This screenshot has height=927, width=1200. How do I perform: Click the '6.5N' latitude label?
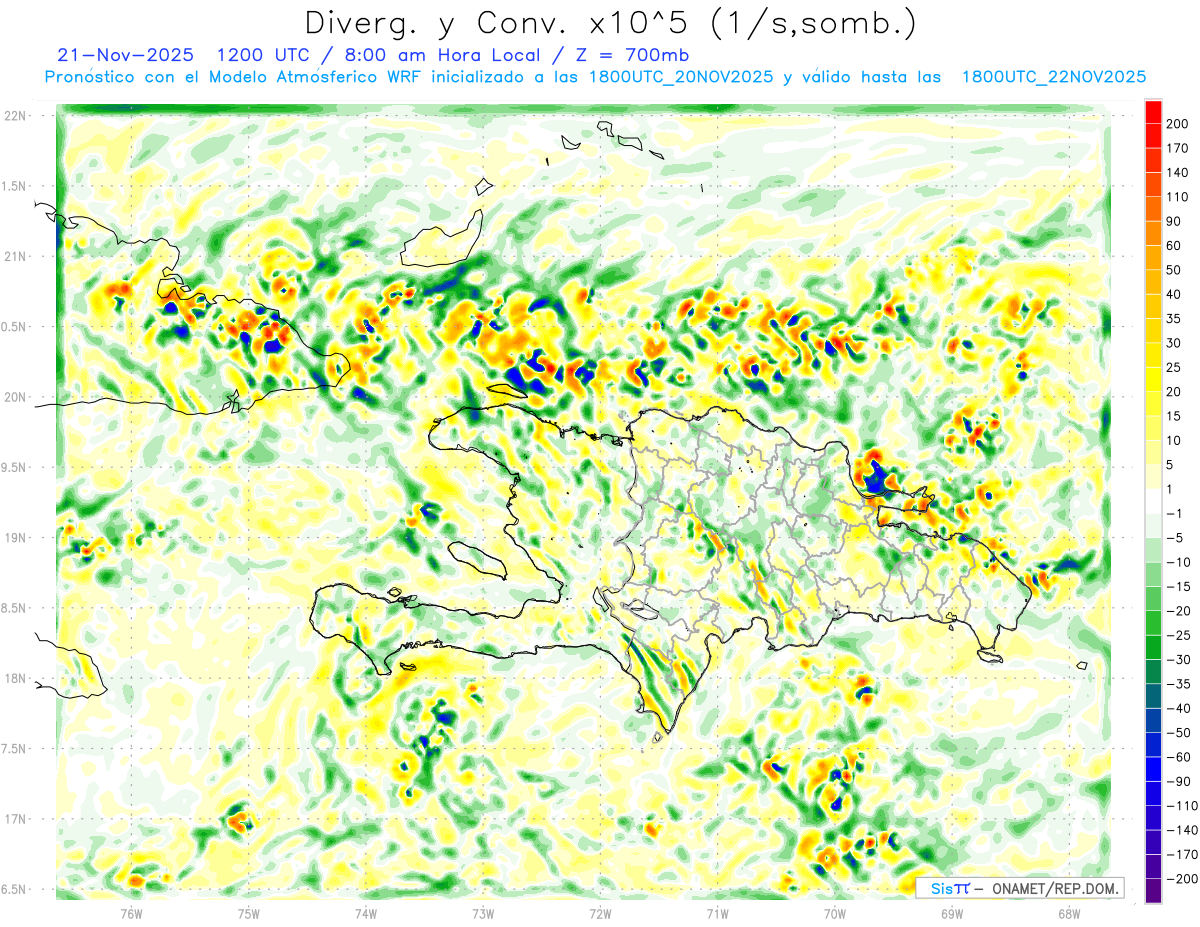[16, 889]
